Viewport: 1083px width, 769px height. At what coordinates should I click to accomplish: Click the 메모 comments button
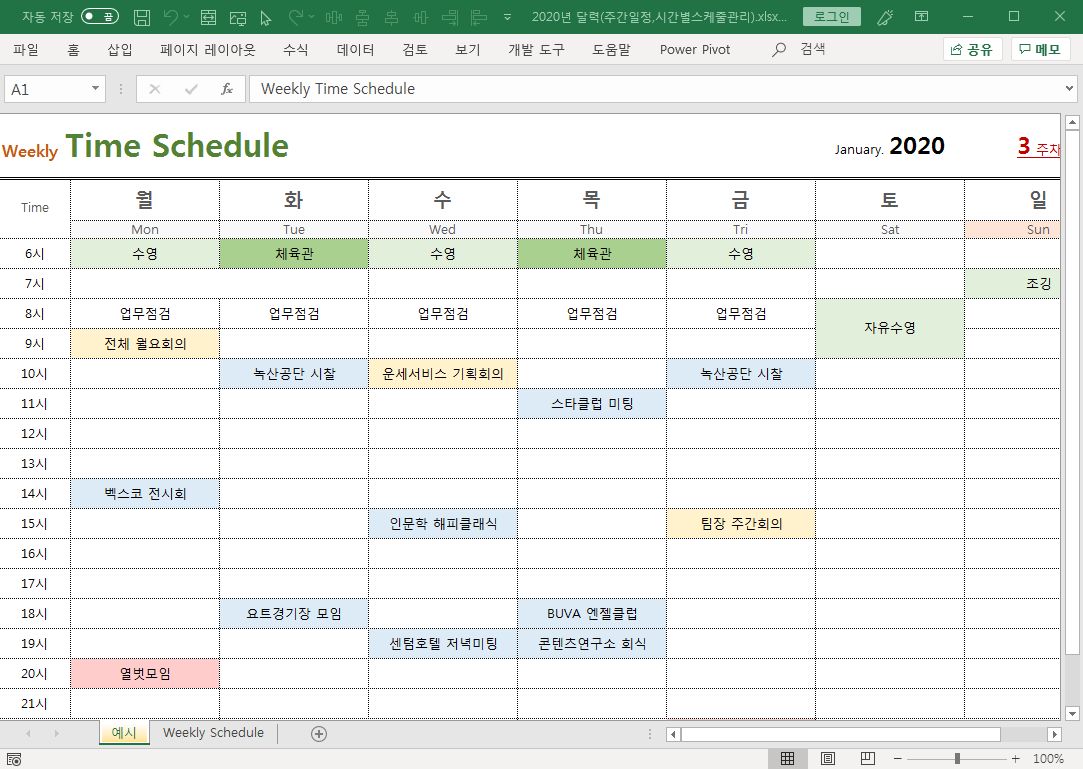1040,50
